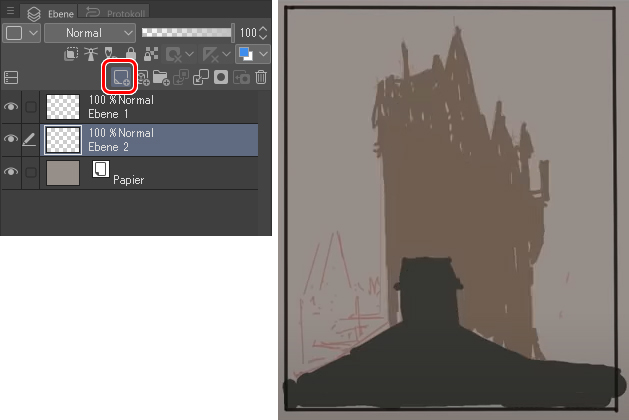Toggle visibility of the Ebene 2 layer
629x420 pixels.
(x=12, y=140)
